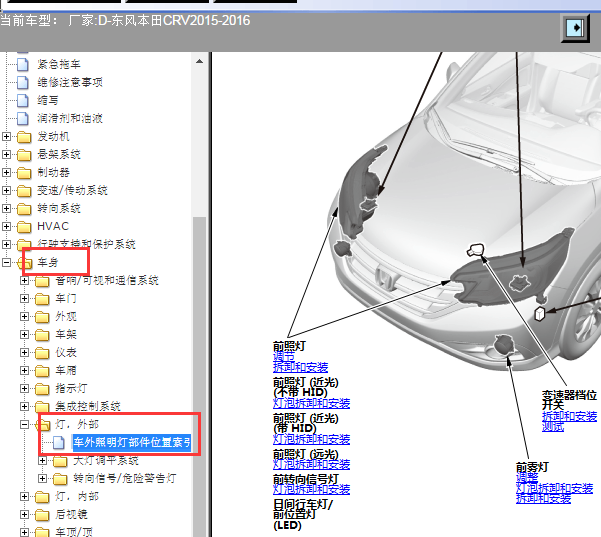Viewport: 601px width, 537px height.
Task: Expand the 制动器 tree node
Action: tap(7, 172)
